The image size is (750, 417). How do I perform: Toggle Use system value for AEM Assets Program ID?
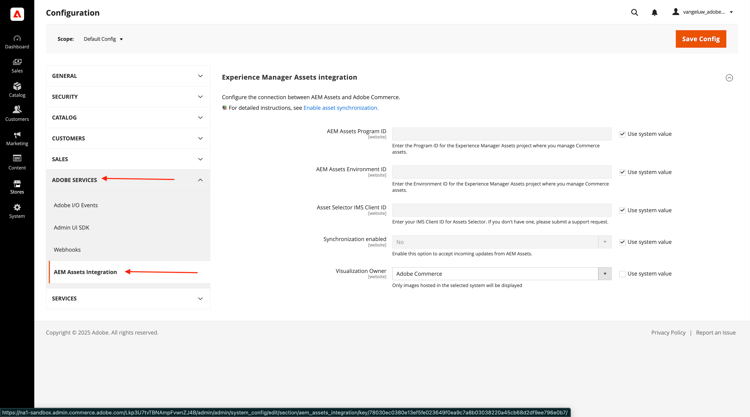[622, 134]
